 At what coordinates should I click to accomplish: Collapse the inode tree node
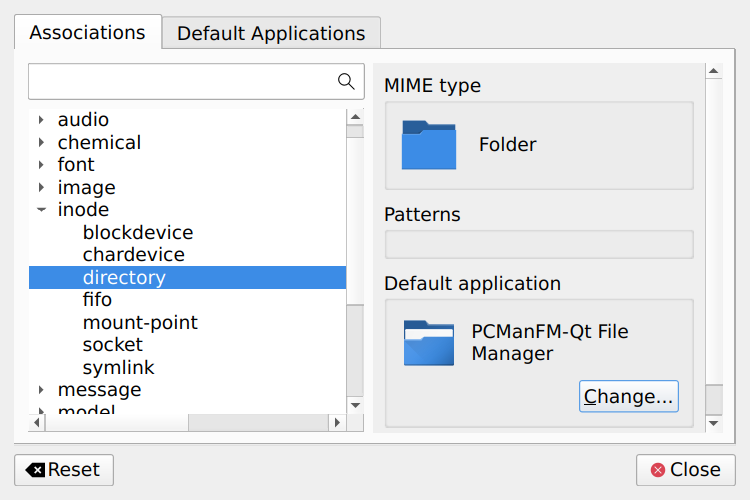pos(41,210)
